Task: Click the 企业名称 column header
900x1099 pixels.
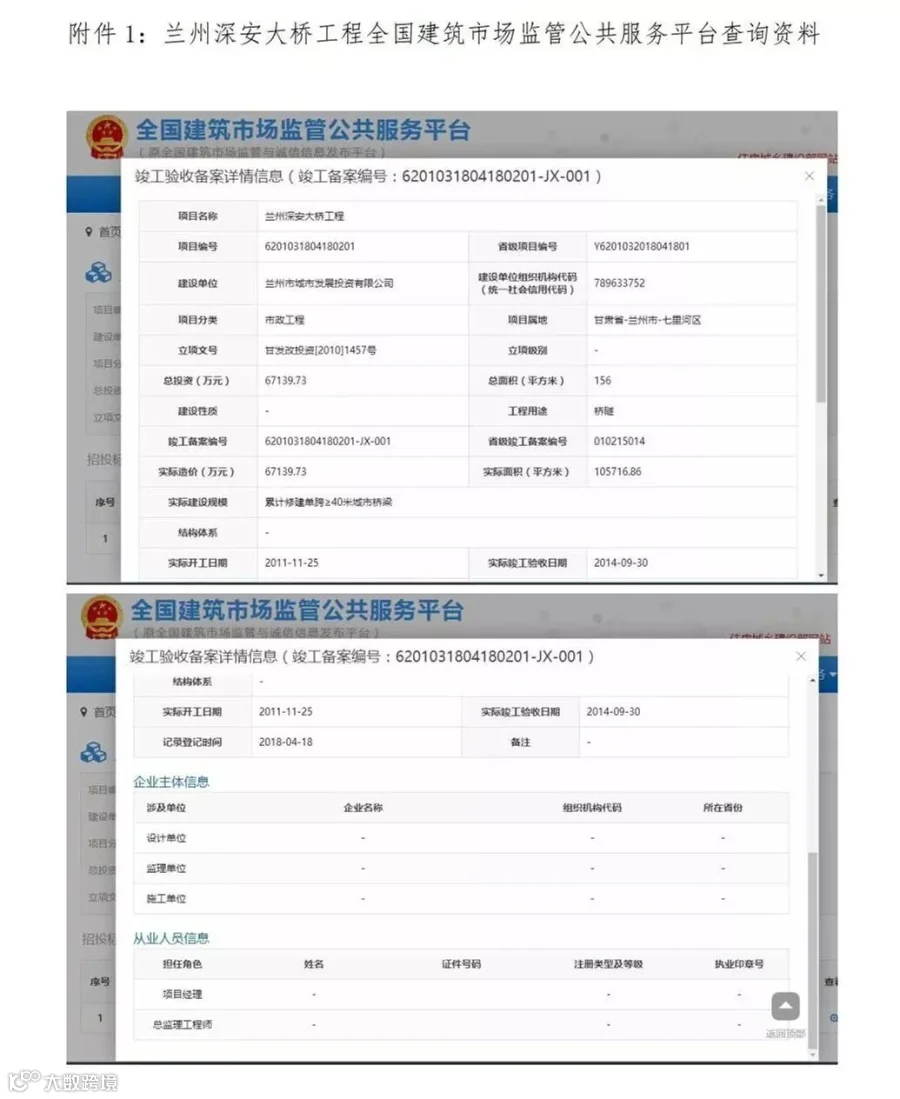Action: coord(363,807)
